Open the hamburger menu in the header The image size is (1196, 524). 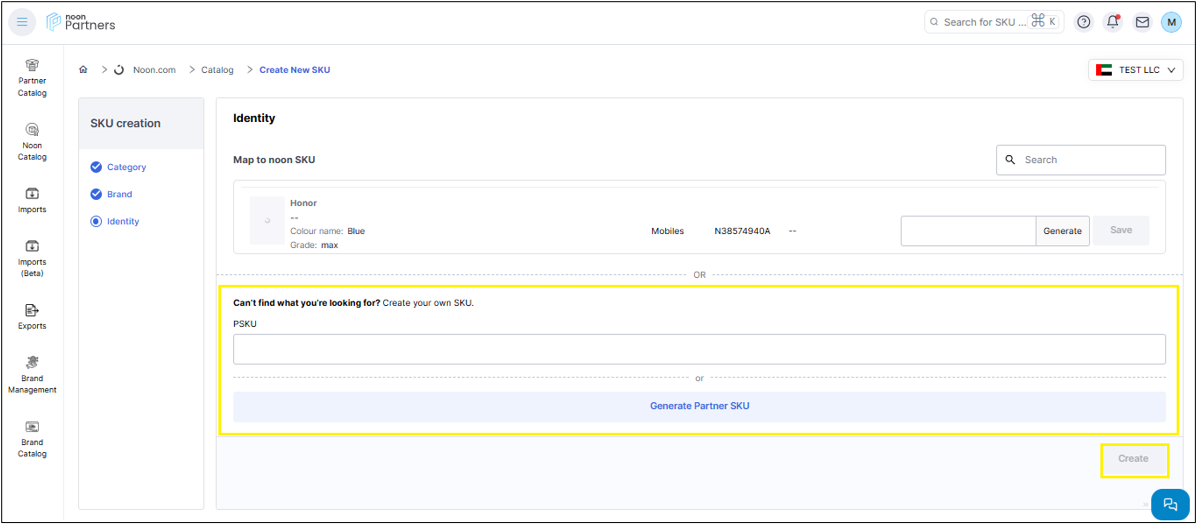tap(22, 22)
